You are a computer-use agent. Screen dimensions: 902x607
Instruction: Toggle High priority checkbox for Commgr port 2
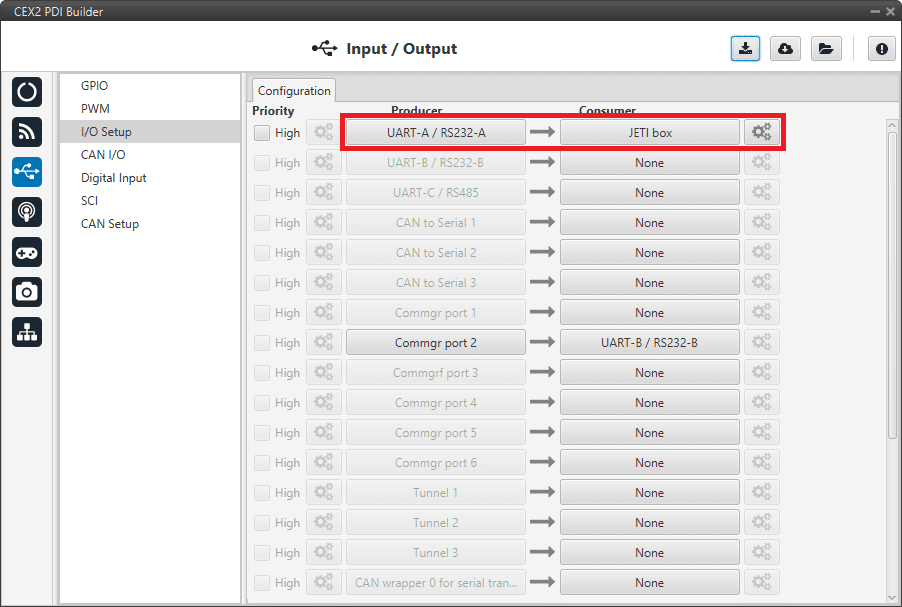click(262, 343)
